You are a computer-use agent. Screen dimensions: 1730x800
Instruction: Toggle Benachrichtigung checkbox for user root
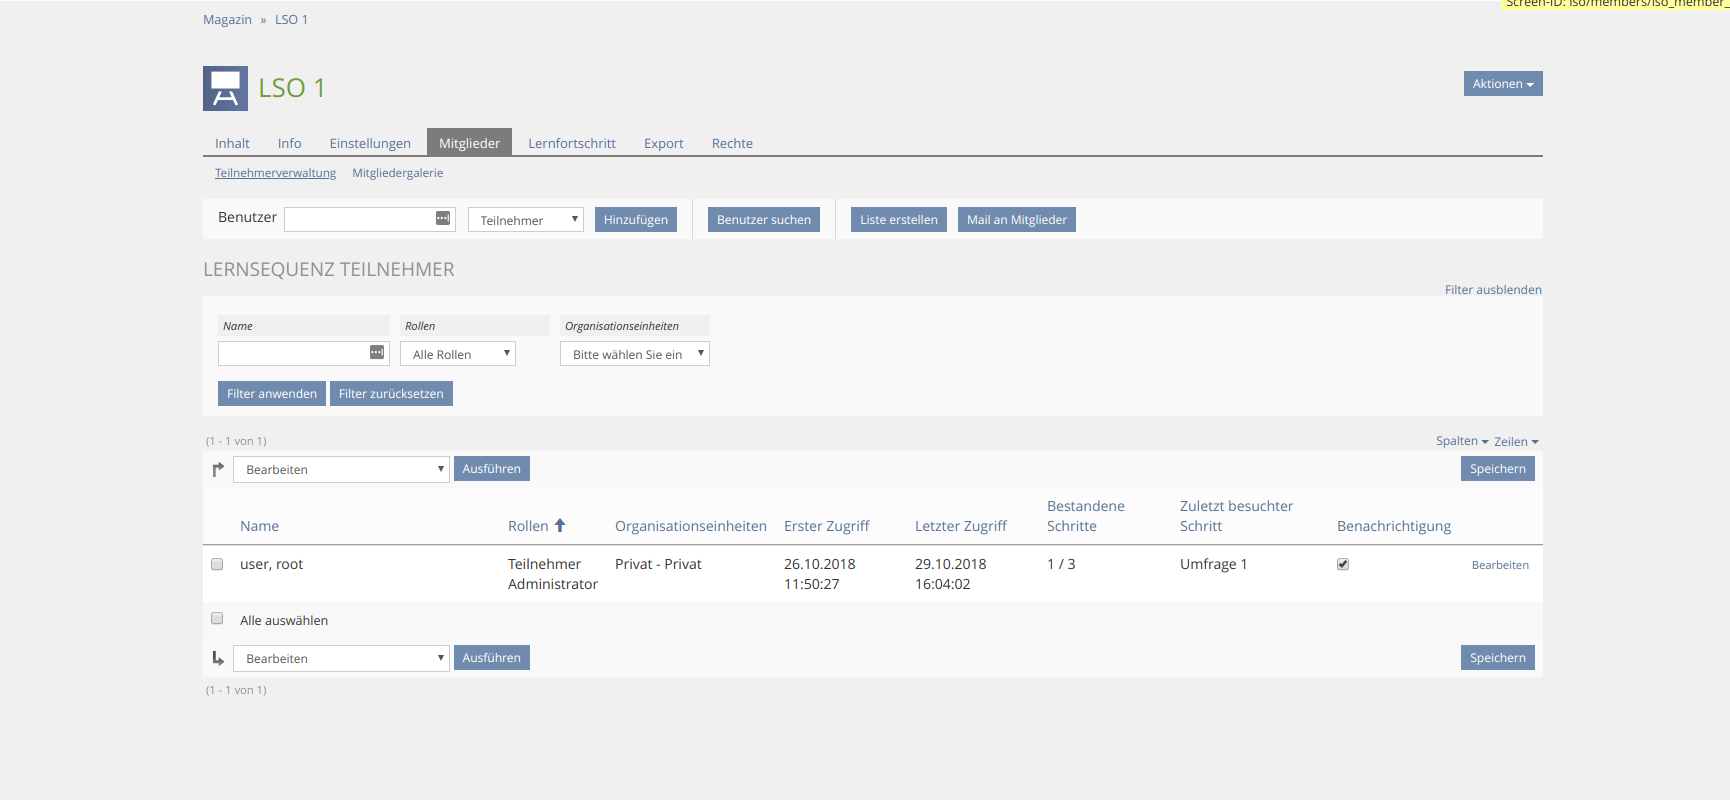point(1343,564)
